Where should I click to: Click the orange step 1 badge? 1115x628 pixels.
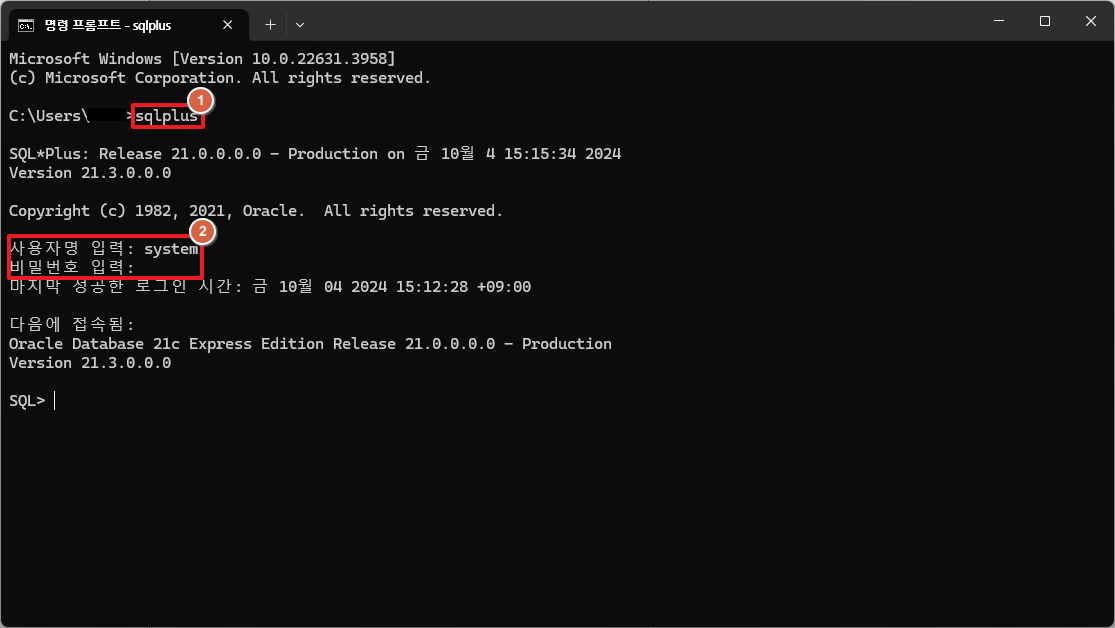click(201, 100)
